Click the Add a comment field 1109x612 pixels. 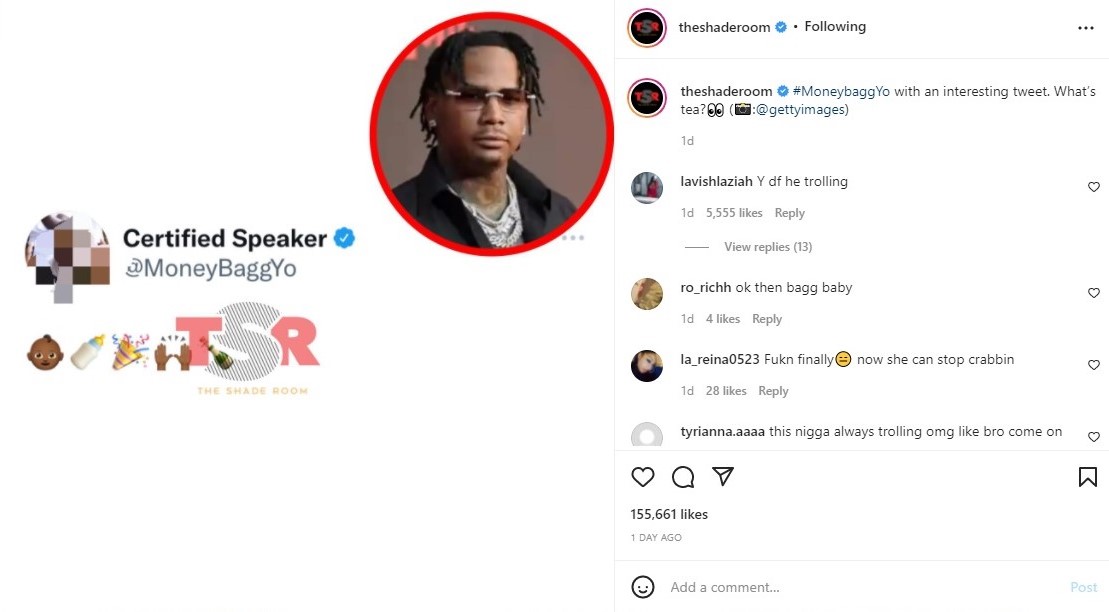(863, 587)
